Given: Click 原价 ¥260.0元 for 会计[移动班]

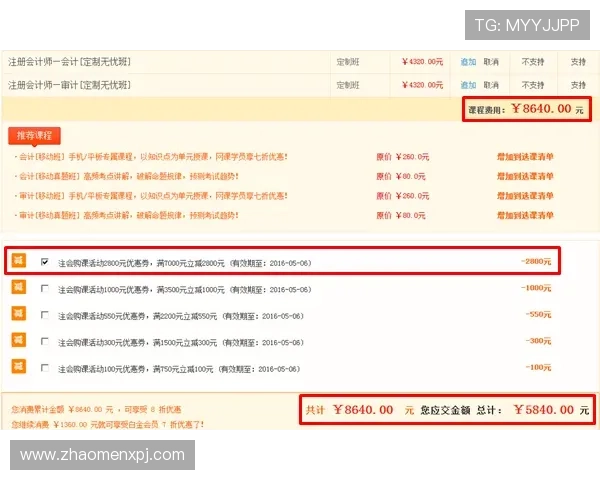Looking at the screenshot, I should pyautogui.click(x=403, y=157).
